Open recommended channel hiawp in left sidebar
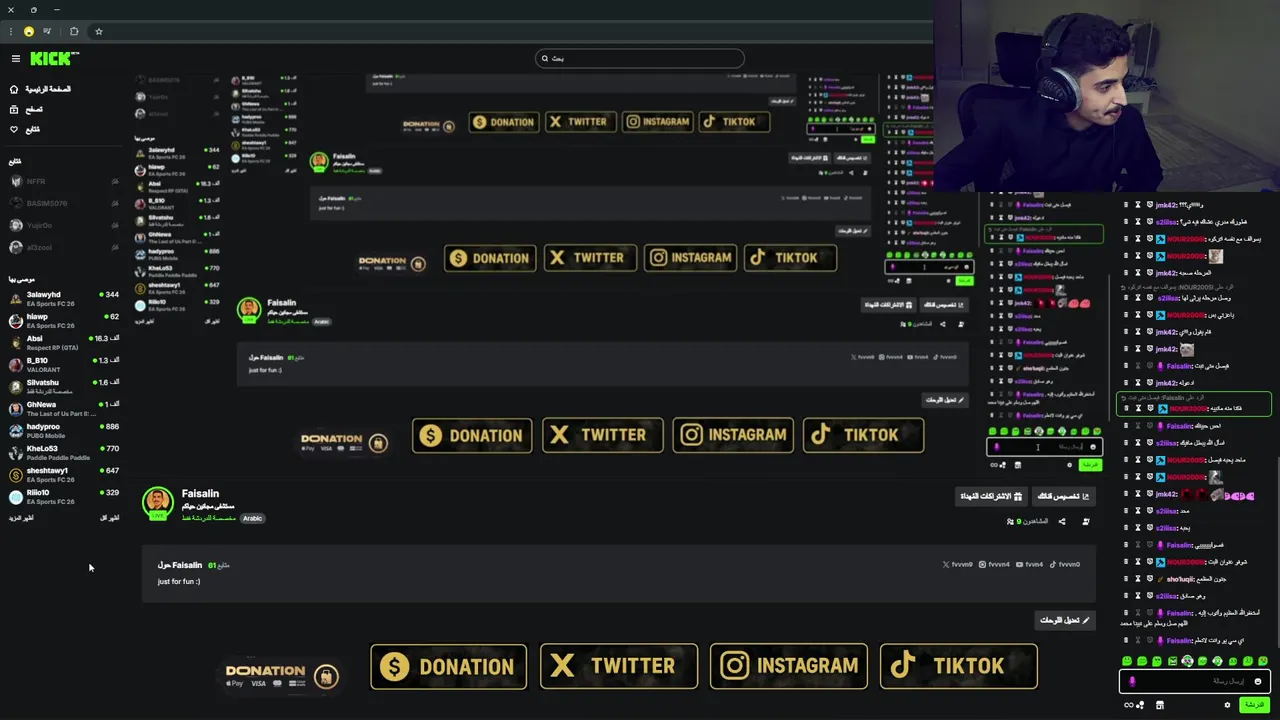The image size is (1280, 720). 64,321
